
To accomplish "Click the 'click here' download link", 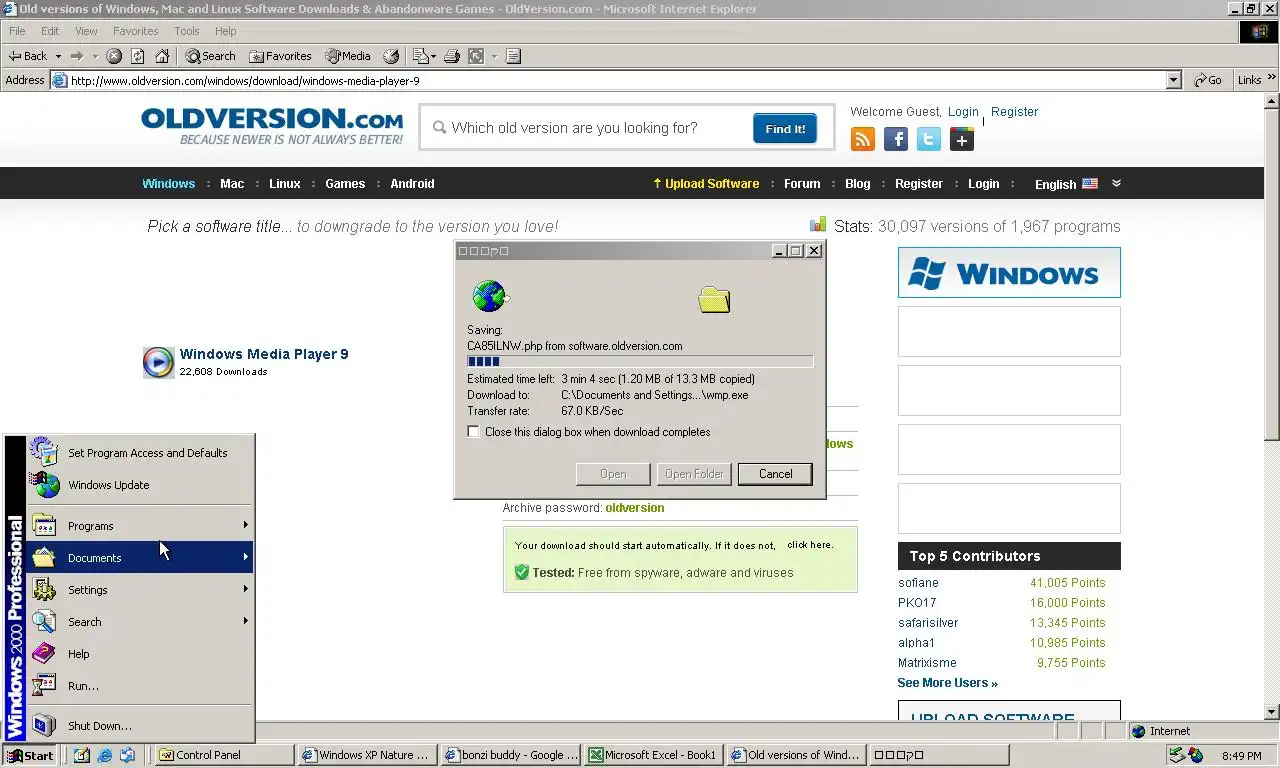I will tap(809, 545).
